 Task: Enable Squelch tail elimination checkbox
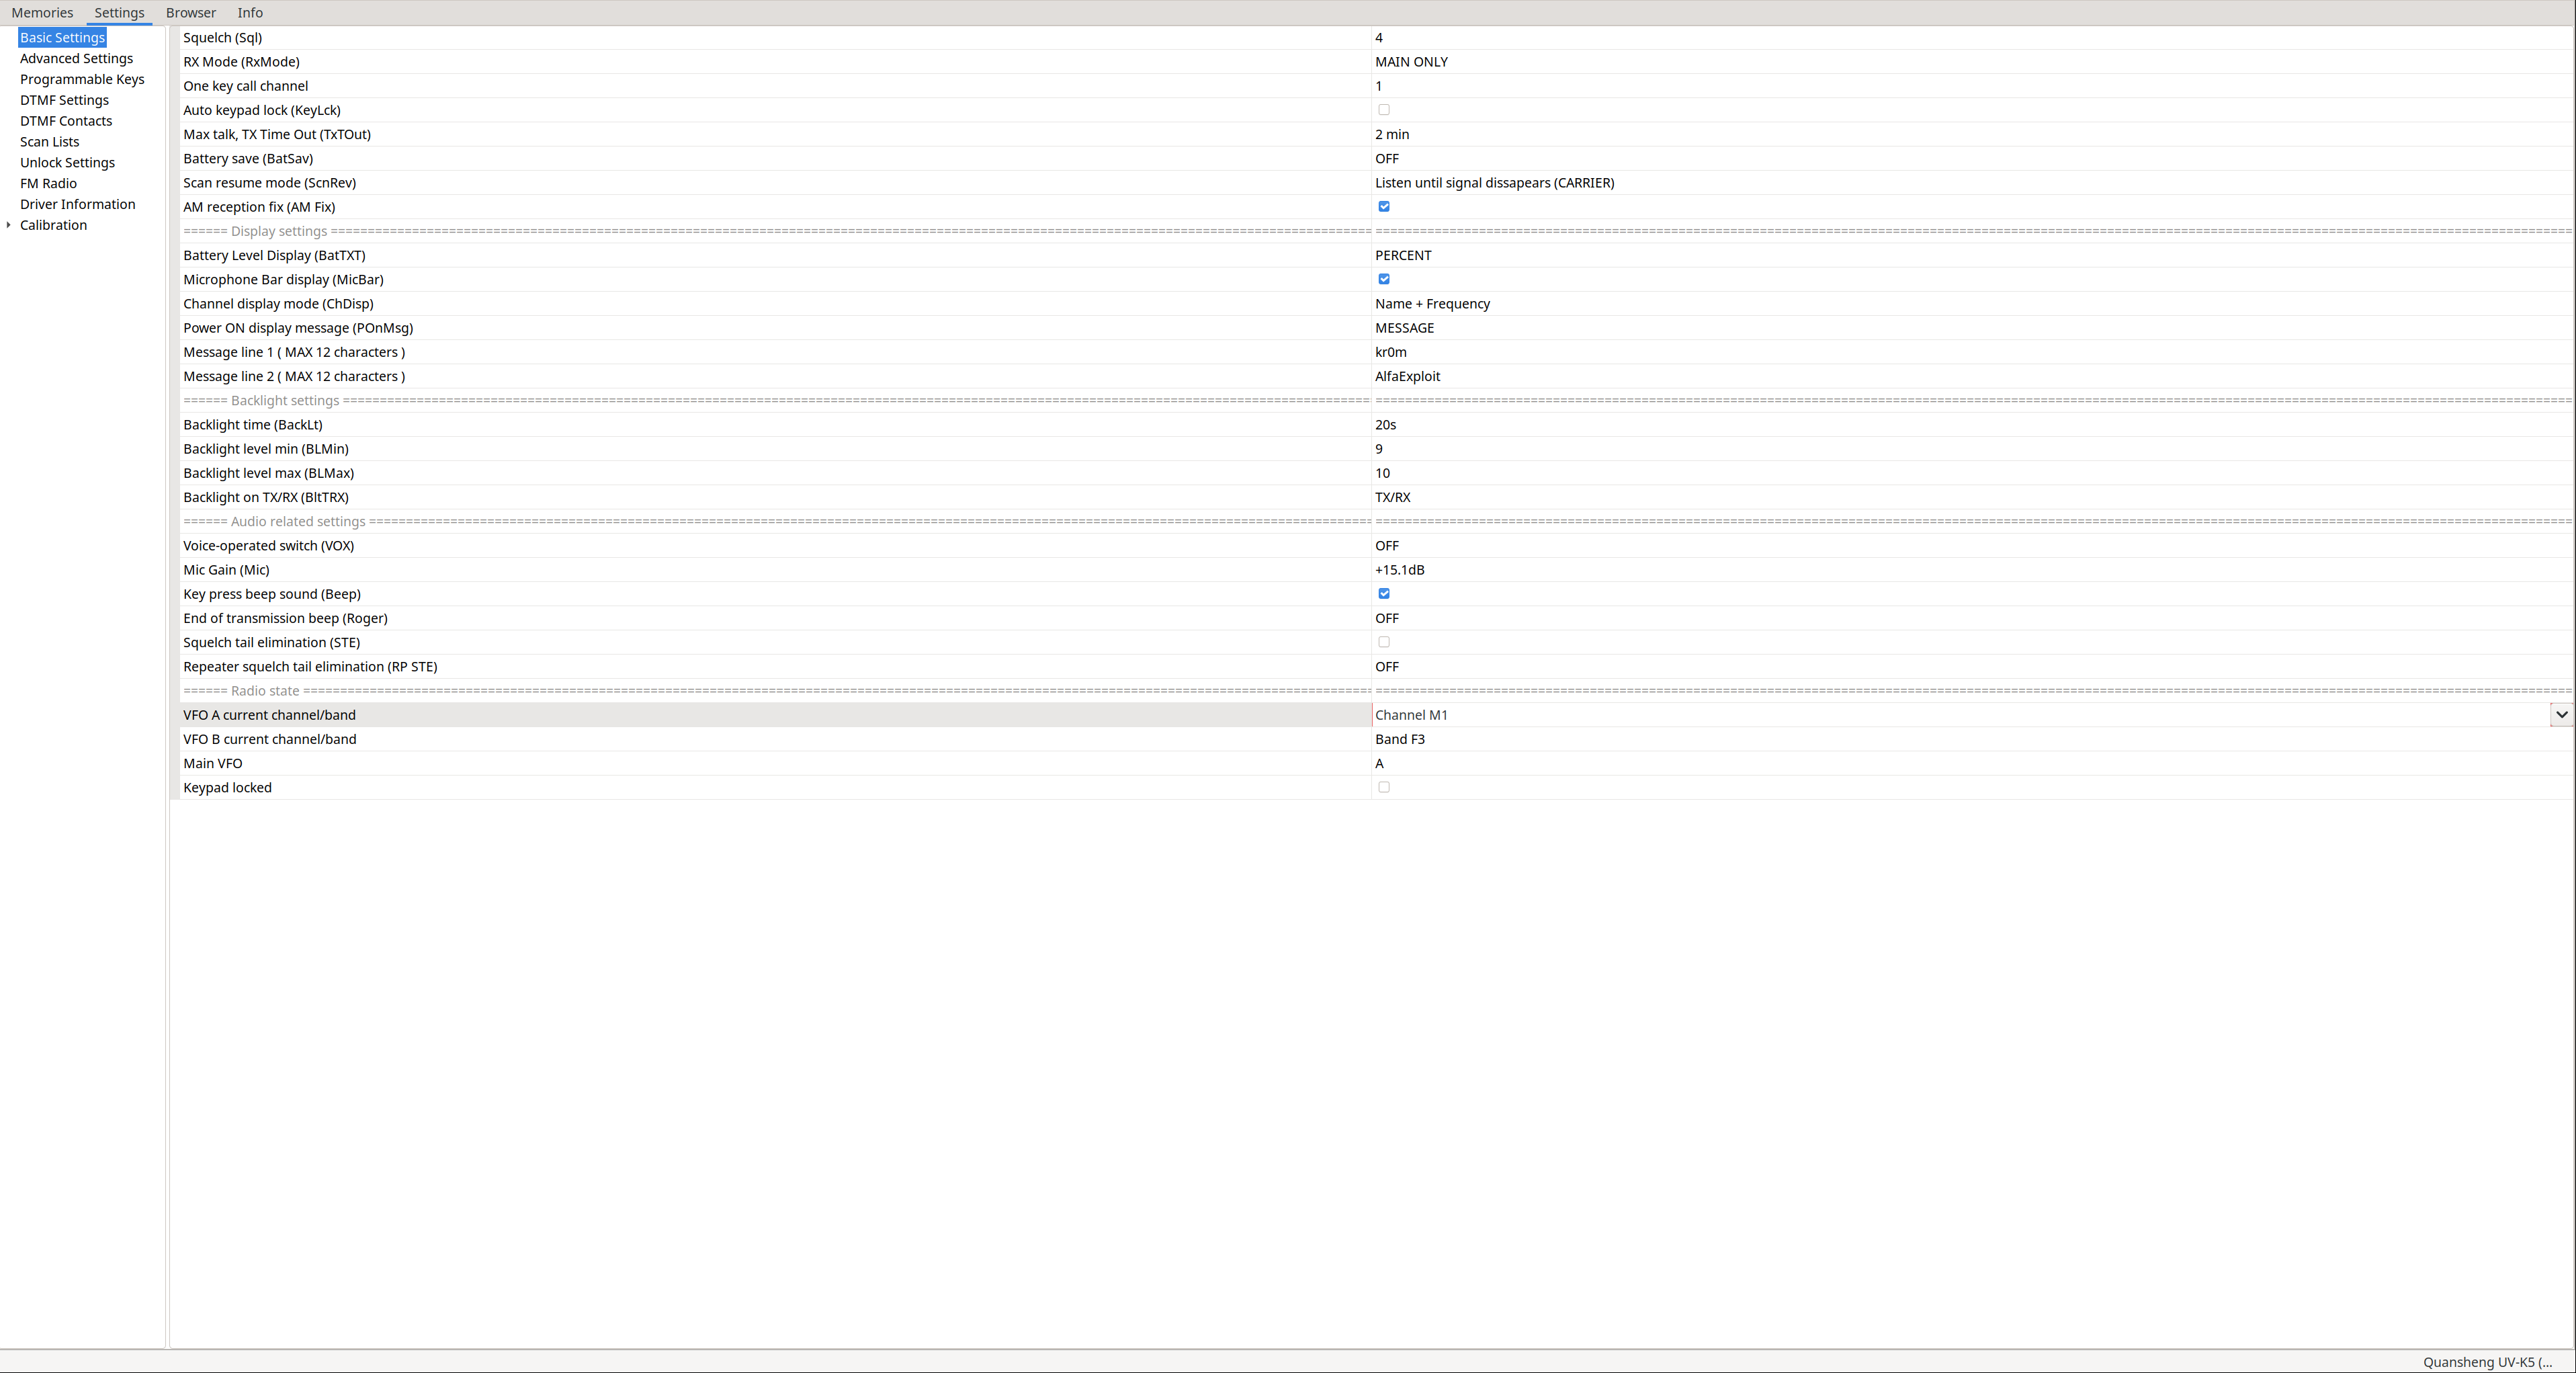[1384, 642]
